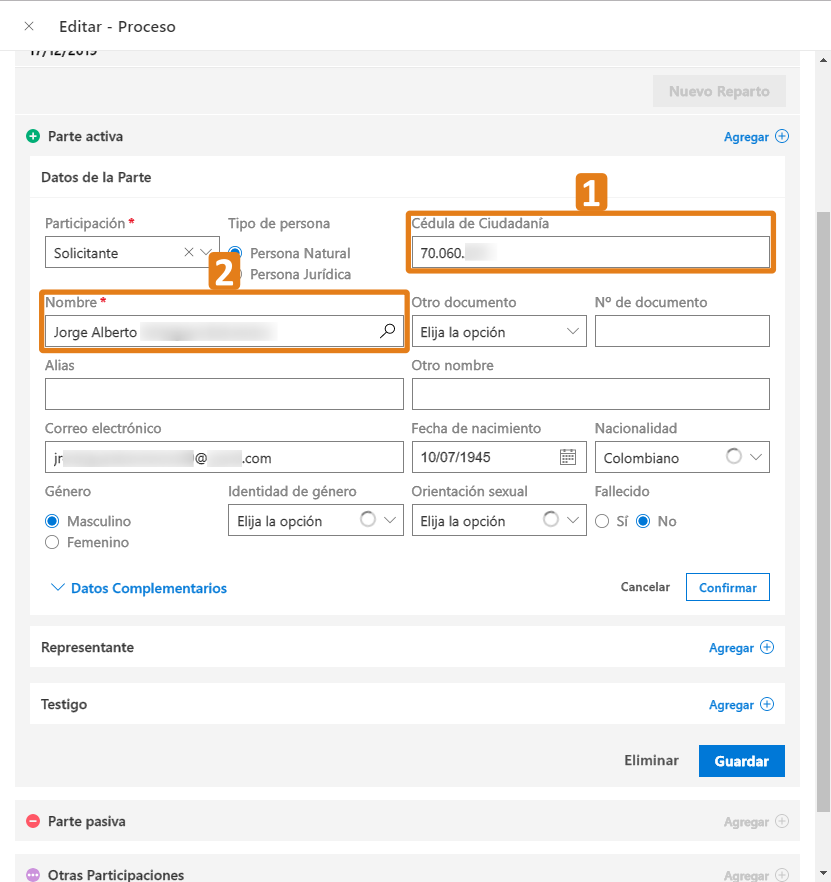Click the plus circle icon in Representante row
Screen dimensions: 831x882
pyautogui.click(x=767, y=647)
